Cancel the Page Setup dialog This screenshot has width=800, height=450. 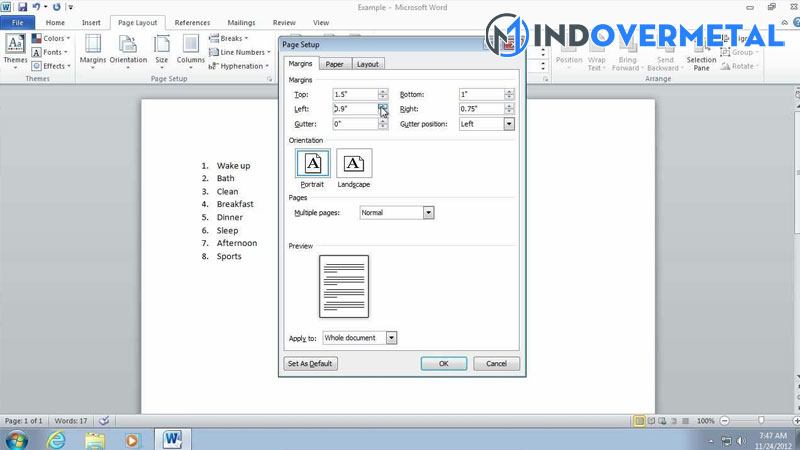click(x=496, y=364)
